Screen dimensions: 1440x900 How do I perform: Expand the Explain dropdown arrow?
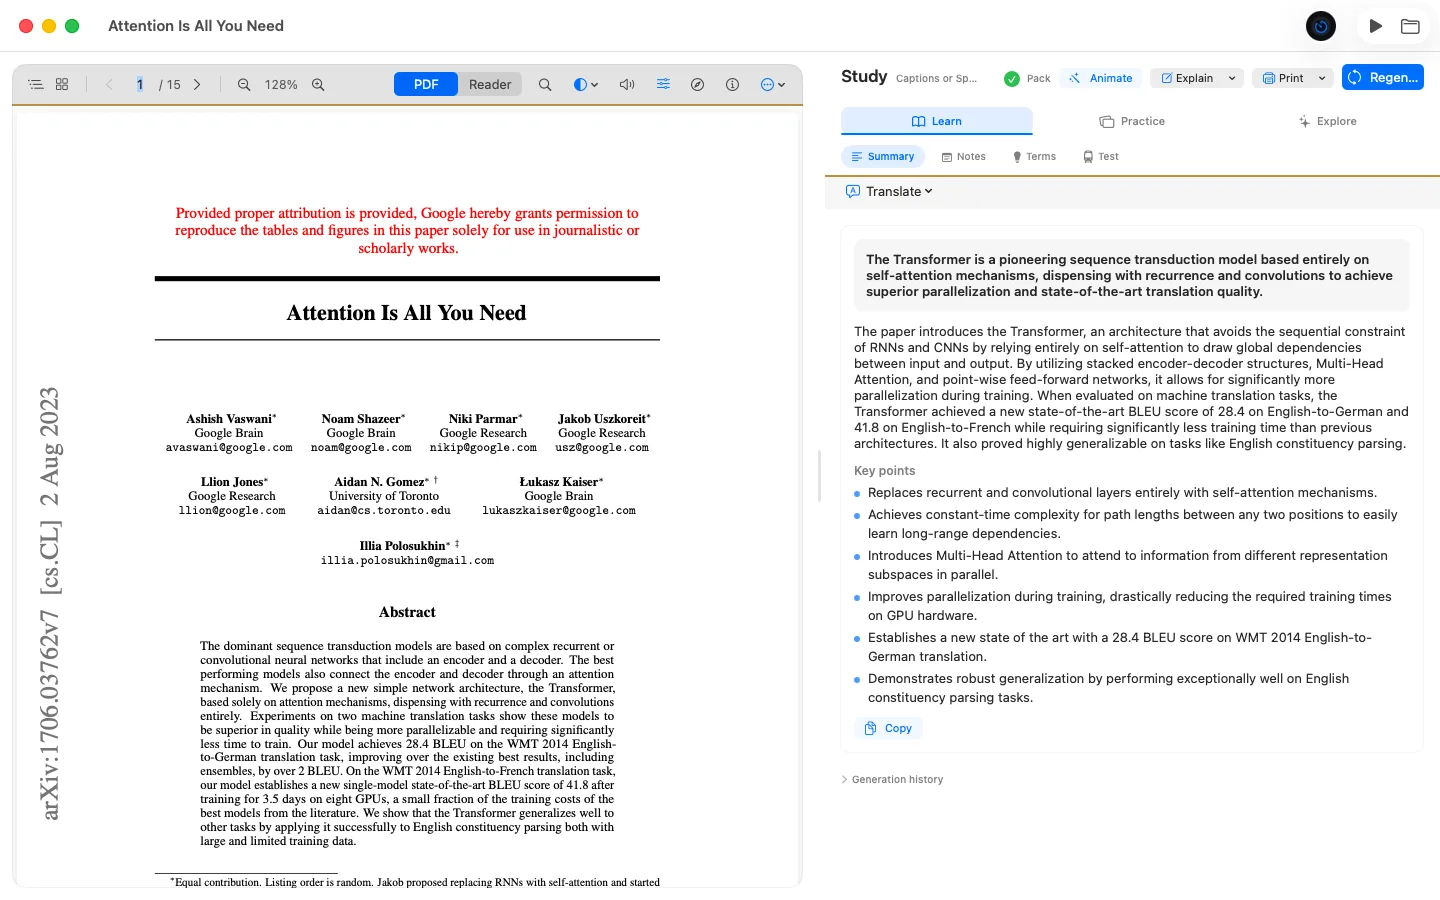tap(1232, 78)
